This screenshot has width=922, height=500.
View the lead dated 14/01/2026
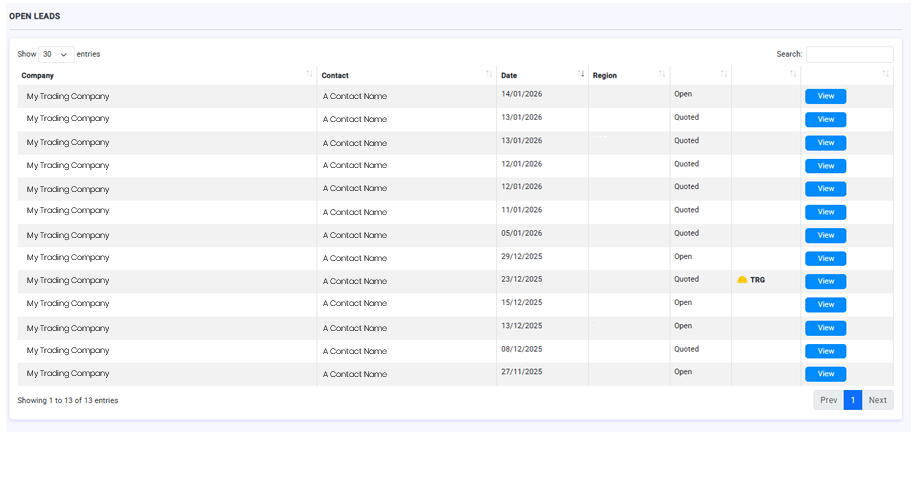click(x=825, y=96)
